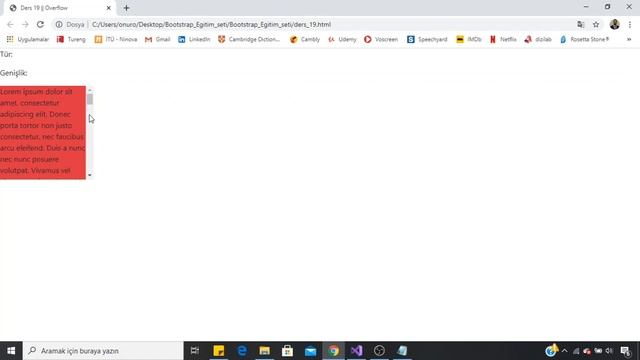
Task: Open the Chrome profile avatar
Action: pyautogui.click(x=614, y=24)
